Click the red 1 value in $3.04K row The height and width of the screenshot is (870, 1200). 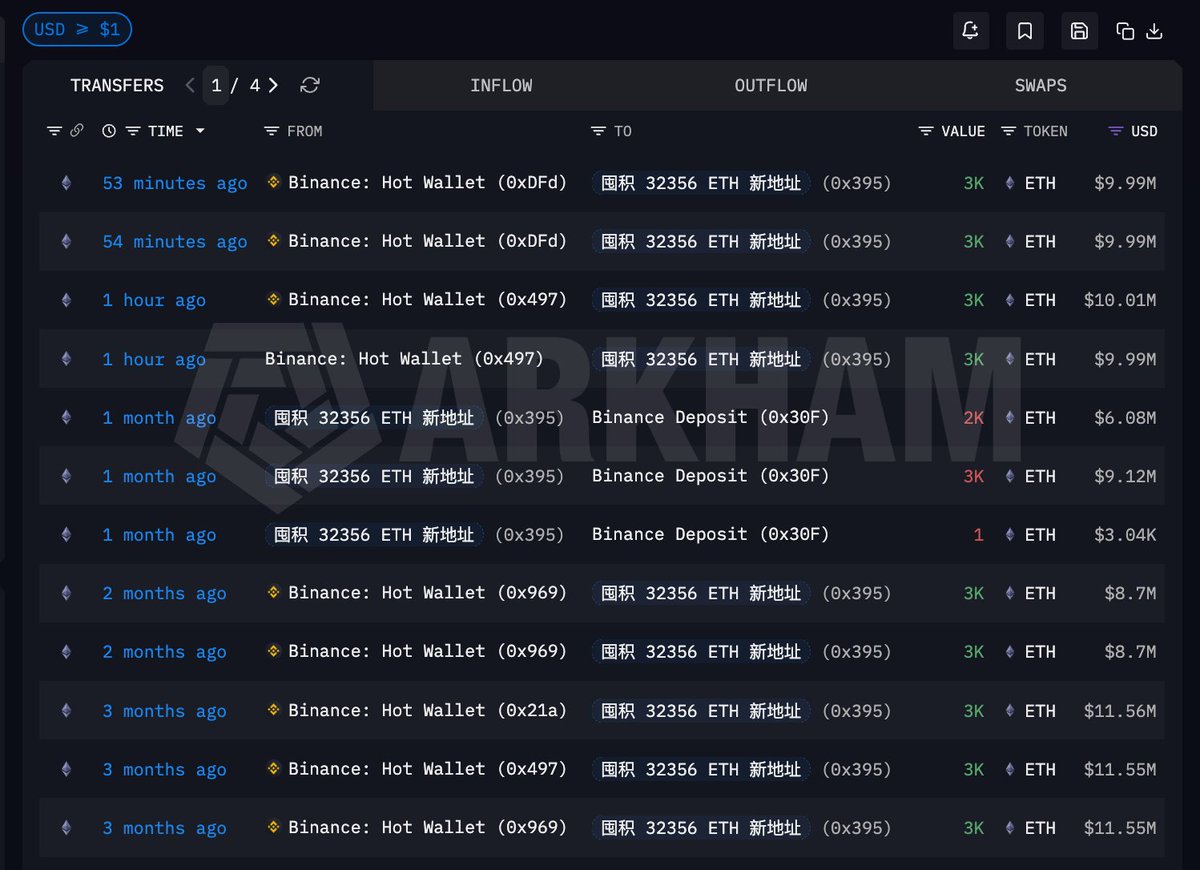pyautogui.click(x=979, y=535)
